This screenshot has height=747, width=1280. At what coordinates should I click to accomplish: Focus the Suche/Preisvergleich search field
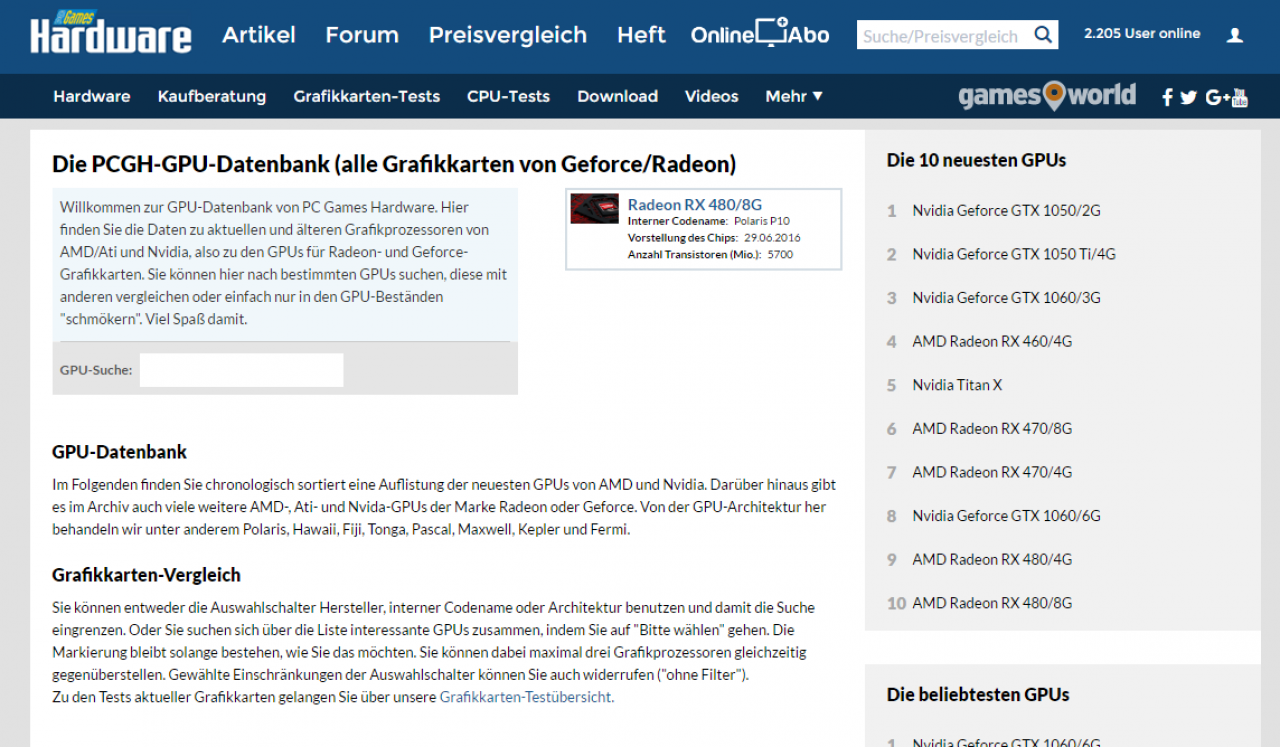pyautogui.click(x=943, y=35)
